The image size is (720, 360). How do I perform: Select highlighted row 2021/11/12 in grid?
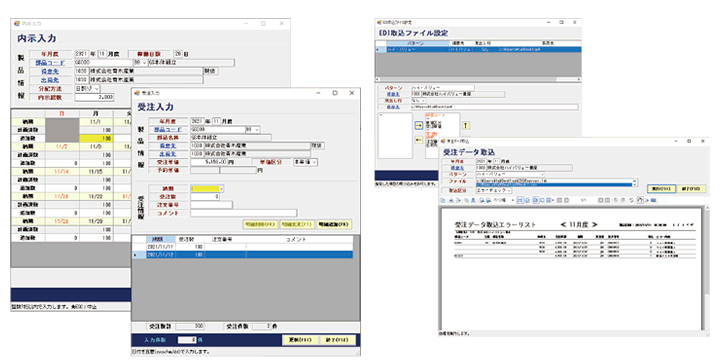click(x=243, y=254)
